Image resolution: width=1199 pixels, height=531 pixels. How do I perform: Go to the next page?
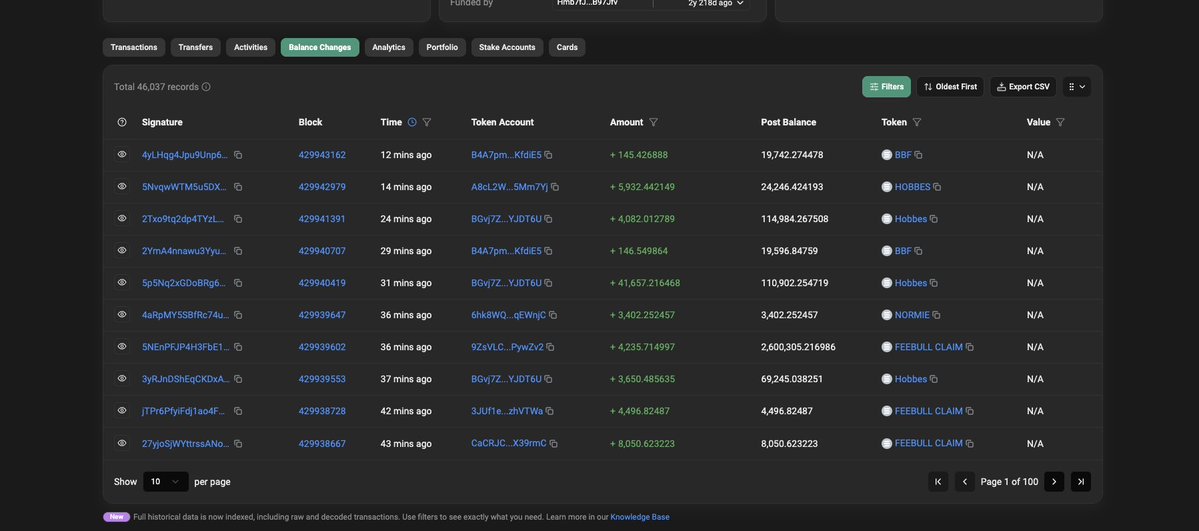click(1054, 482)
